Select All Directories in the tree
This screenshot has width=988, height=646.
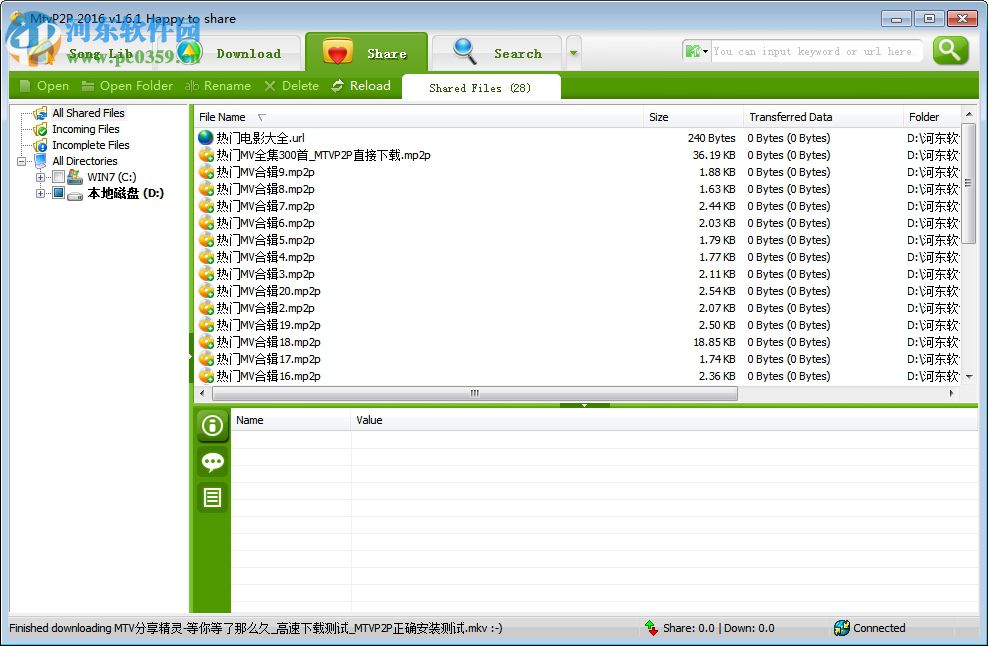(x=84, y=161)
